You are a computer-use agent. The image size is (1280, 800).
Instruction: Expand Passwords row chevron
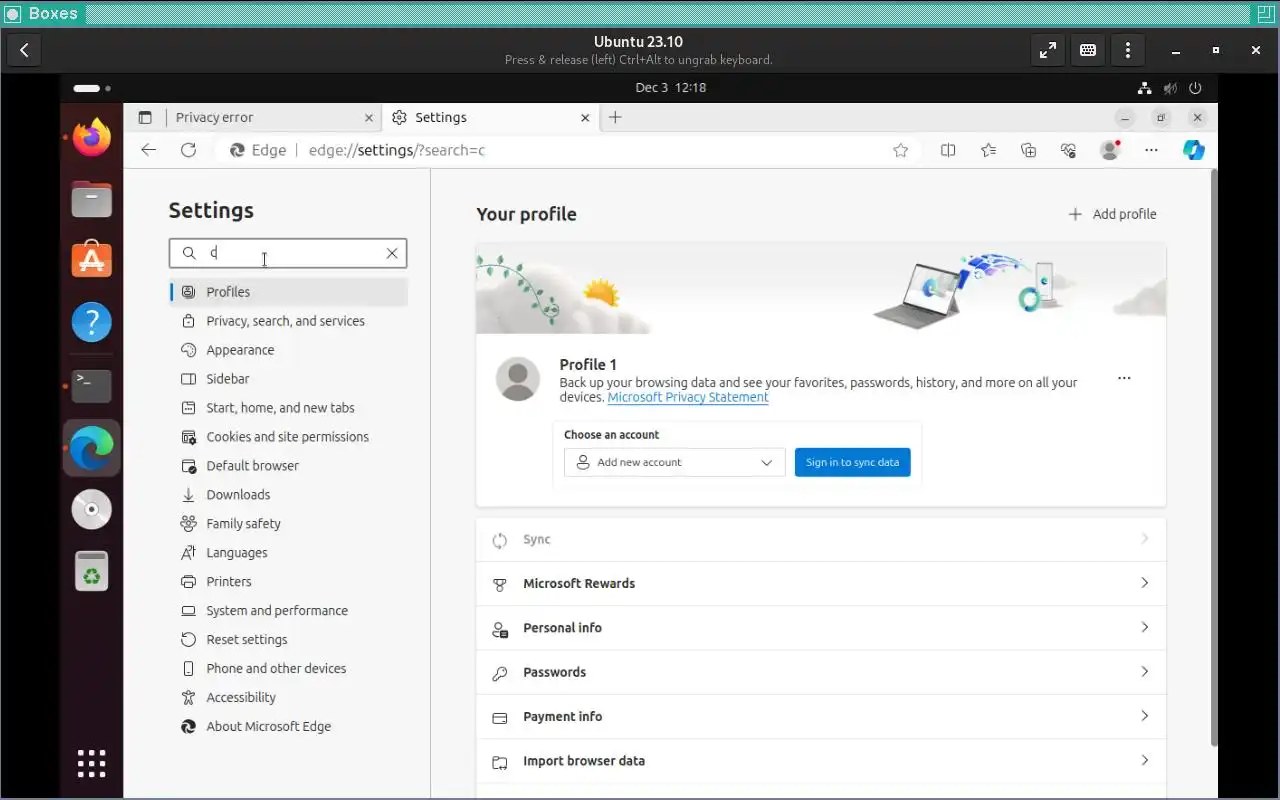(x=1145, y=672)
